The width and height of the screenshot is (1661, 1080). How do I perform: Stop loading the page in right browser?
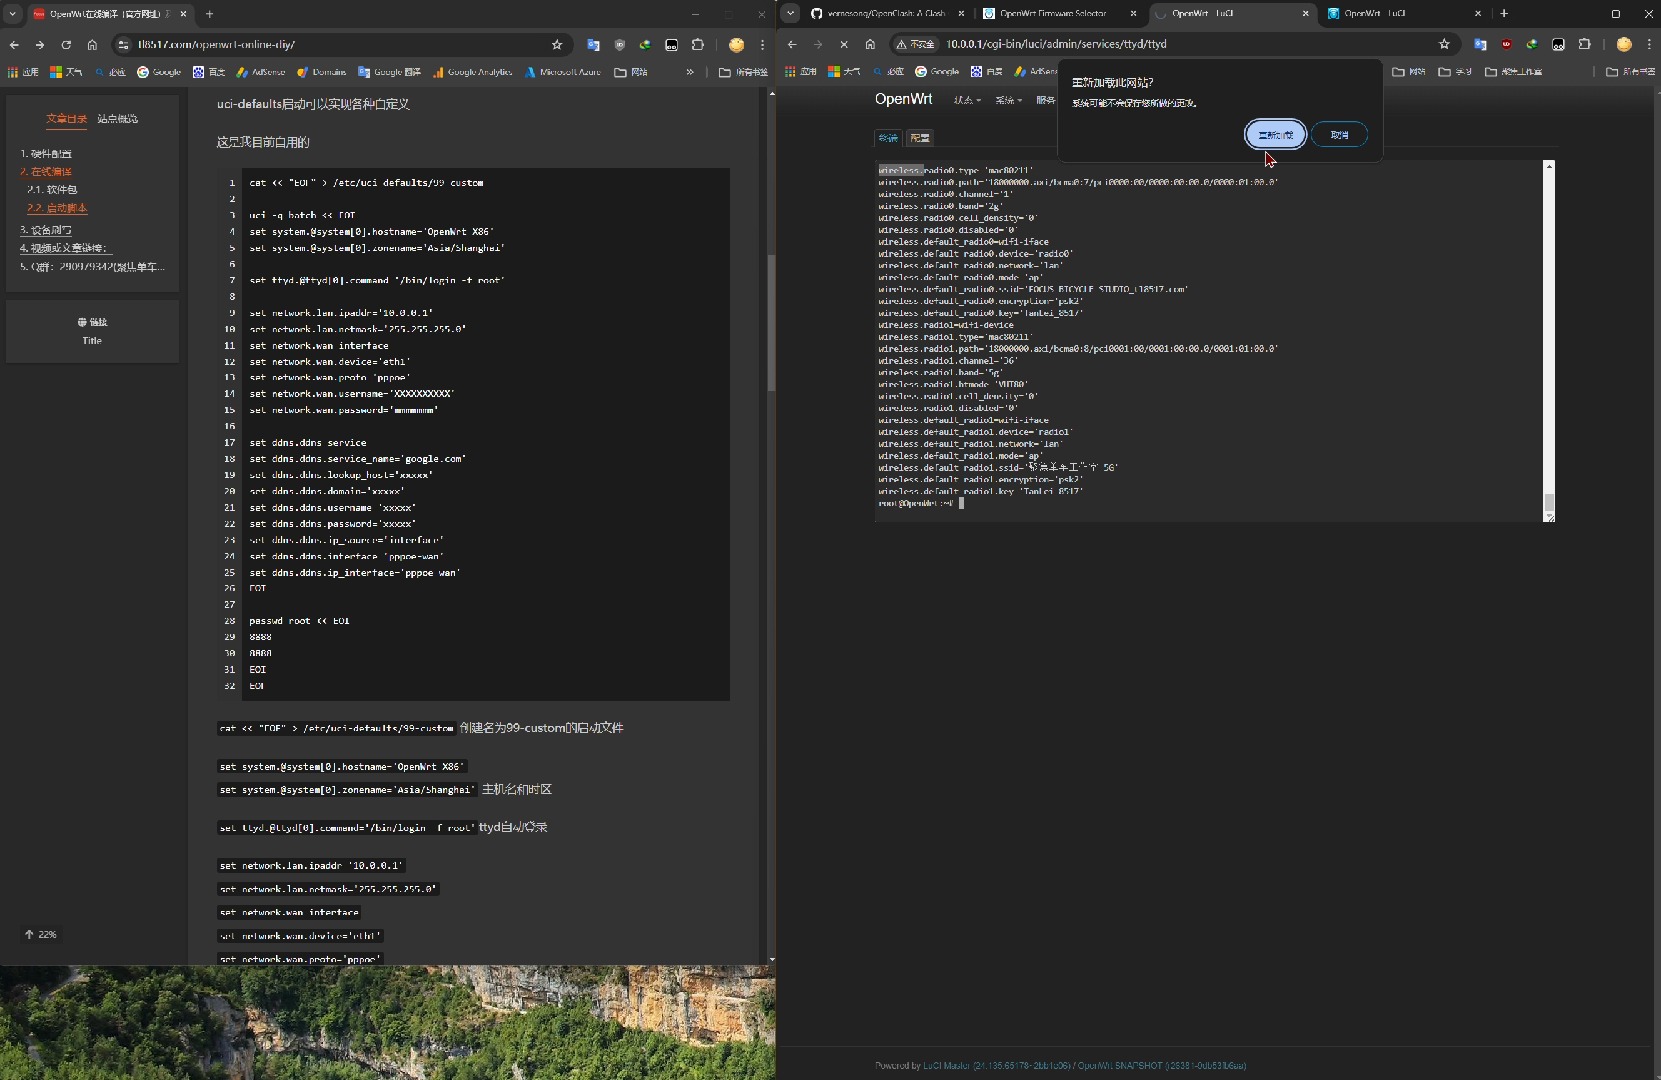point(844,44)
